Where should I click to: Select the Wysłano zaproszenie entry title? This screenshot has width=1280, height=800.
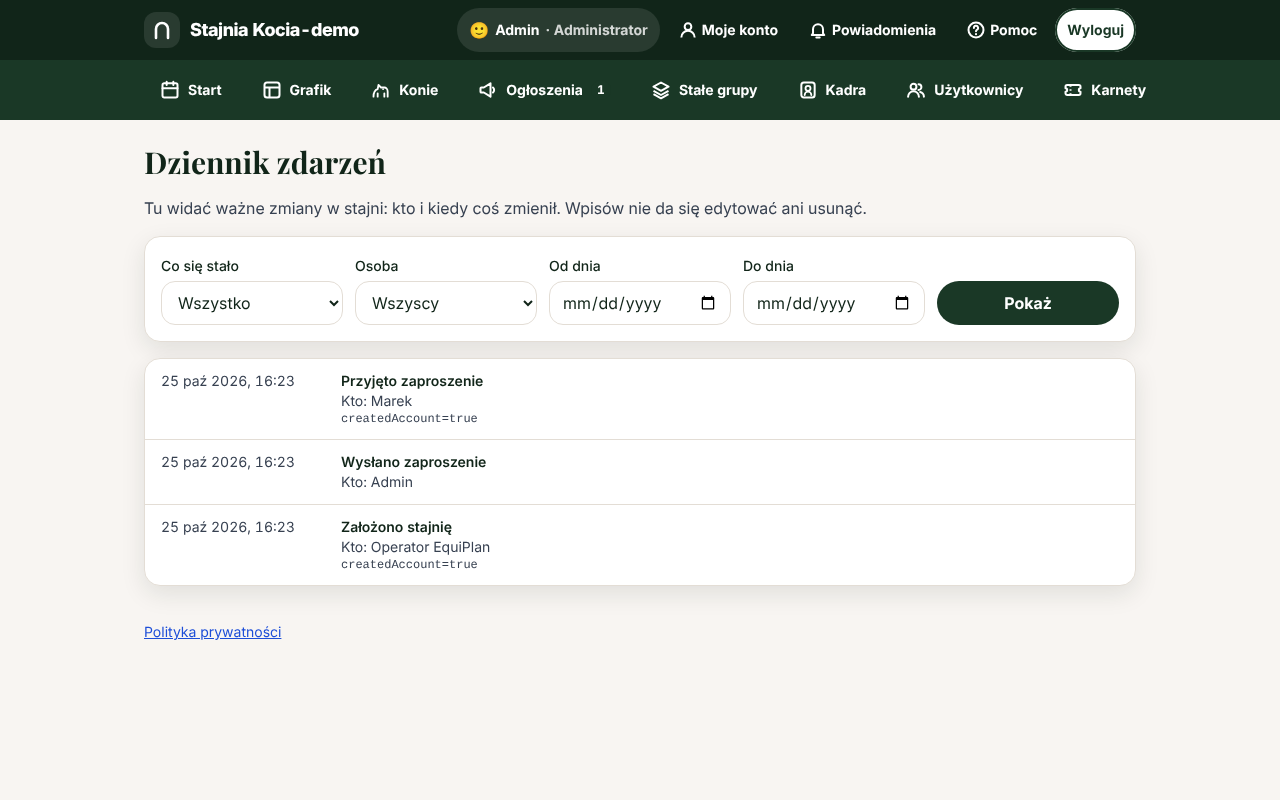pyautogui.click(x=414, y=462)
